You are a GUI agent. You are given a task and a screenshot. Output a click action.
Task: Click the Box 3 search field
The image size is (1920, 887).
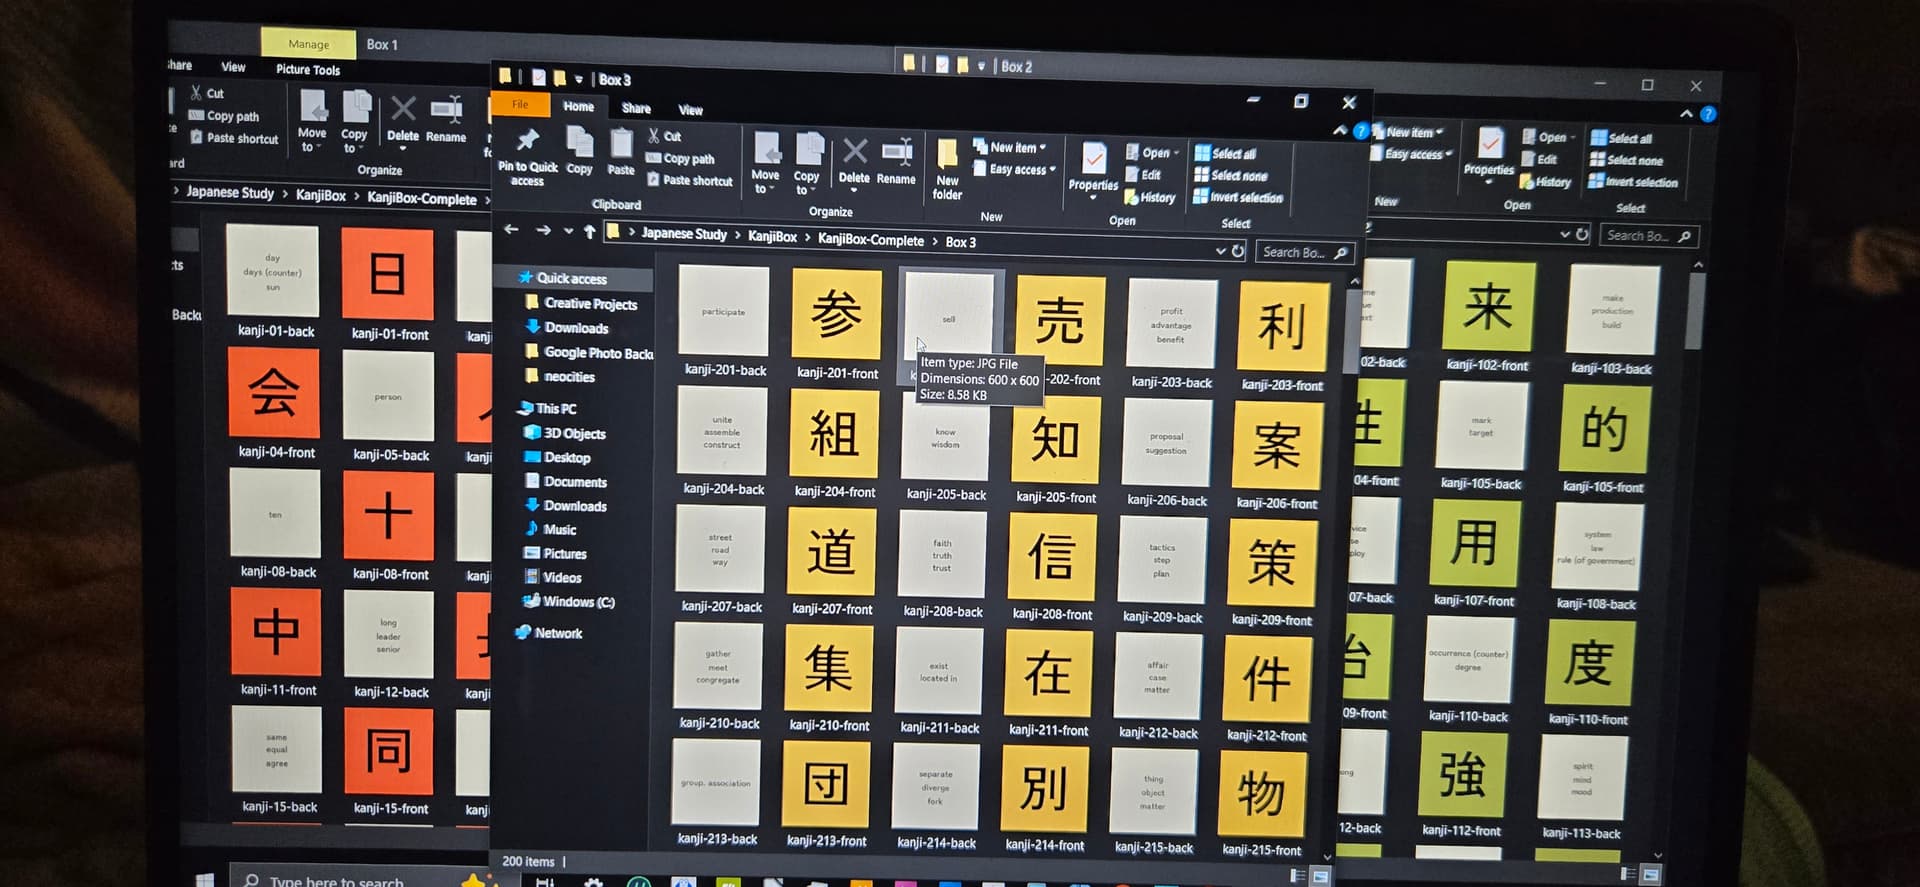pos(1294,253)
